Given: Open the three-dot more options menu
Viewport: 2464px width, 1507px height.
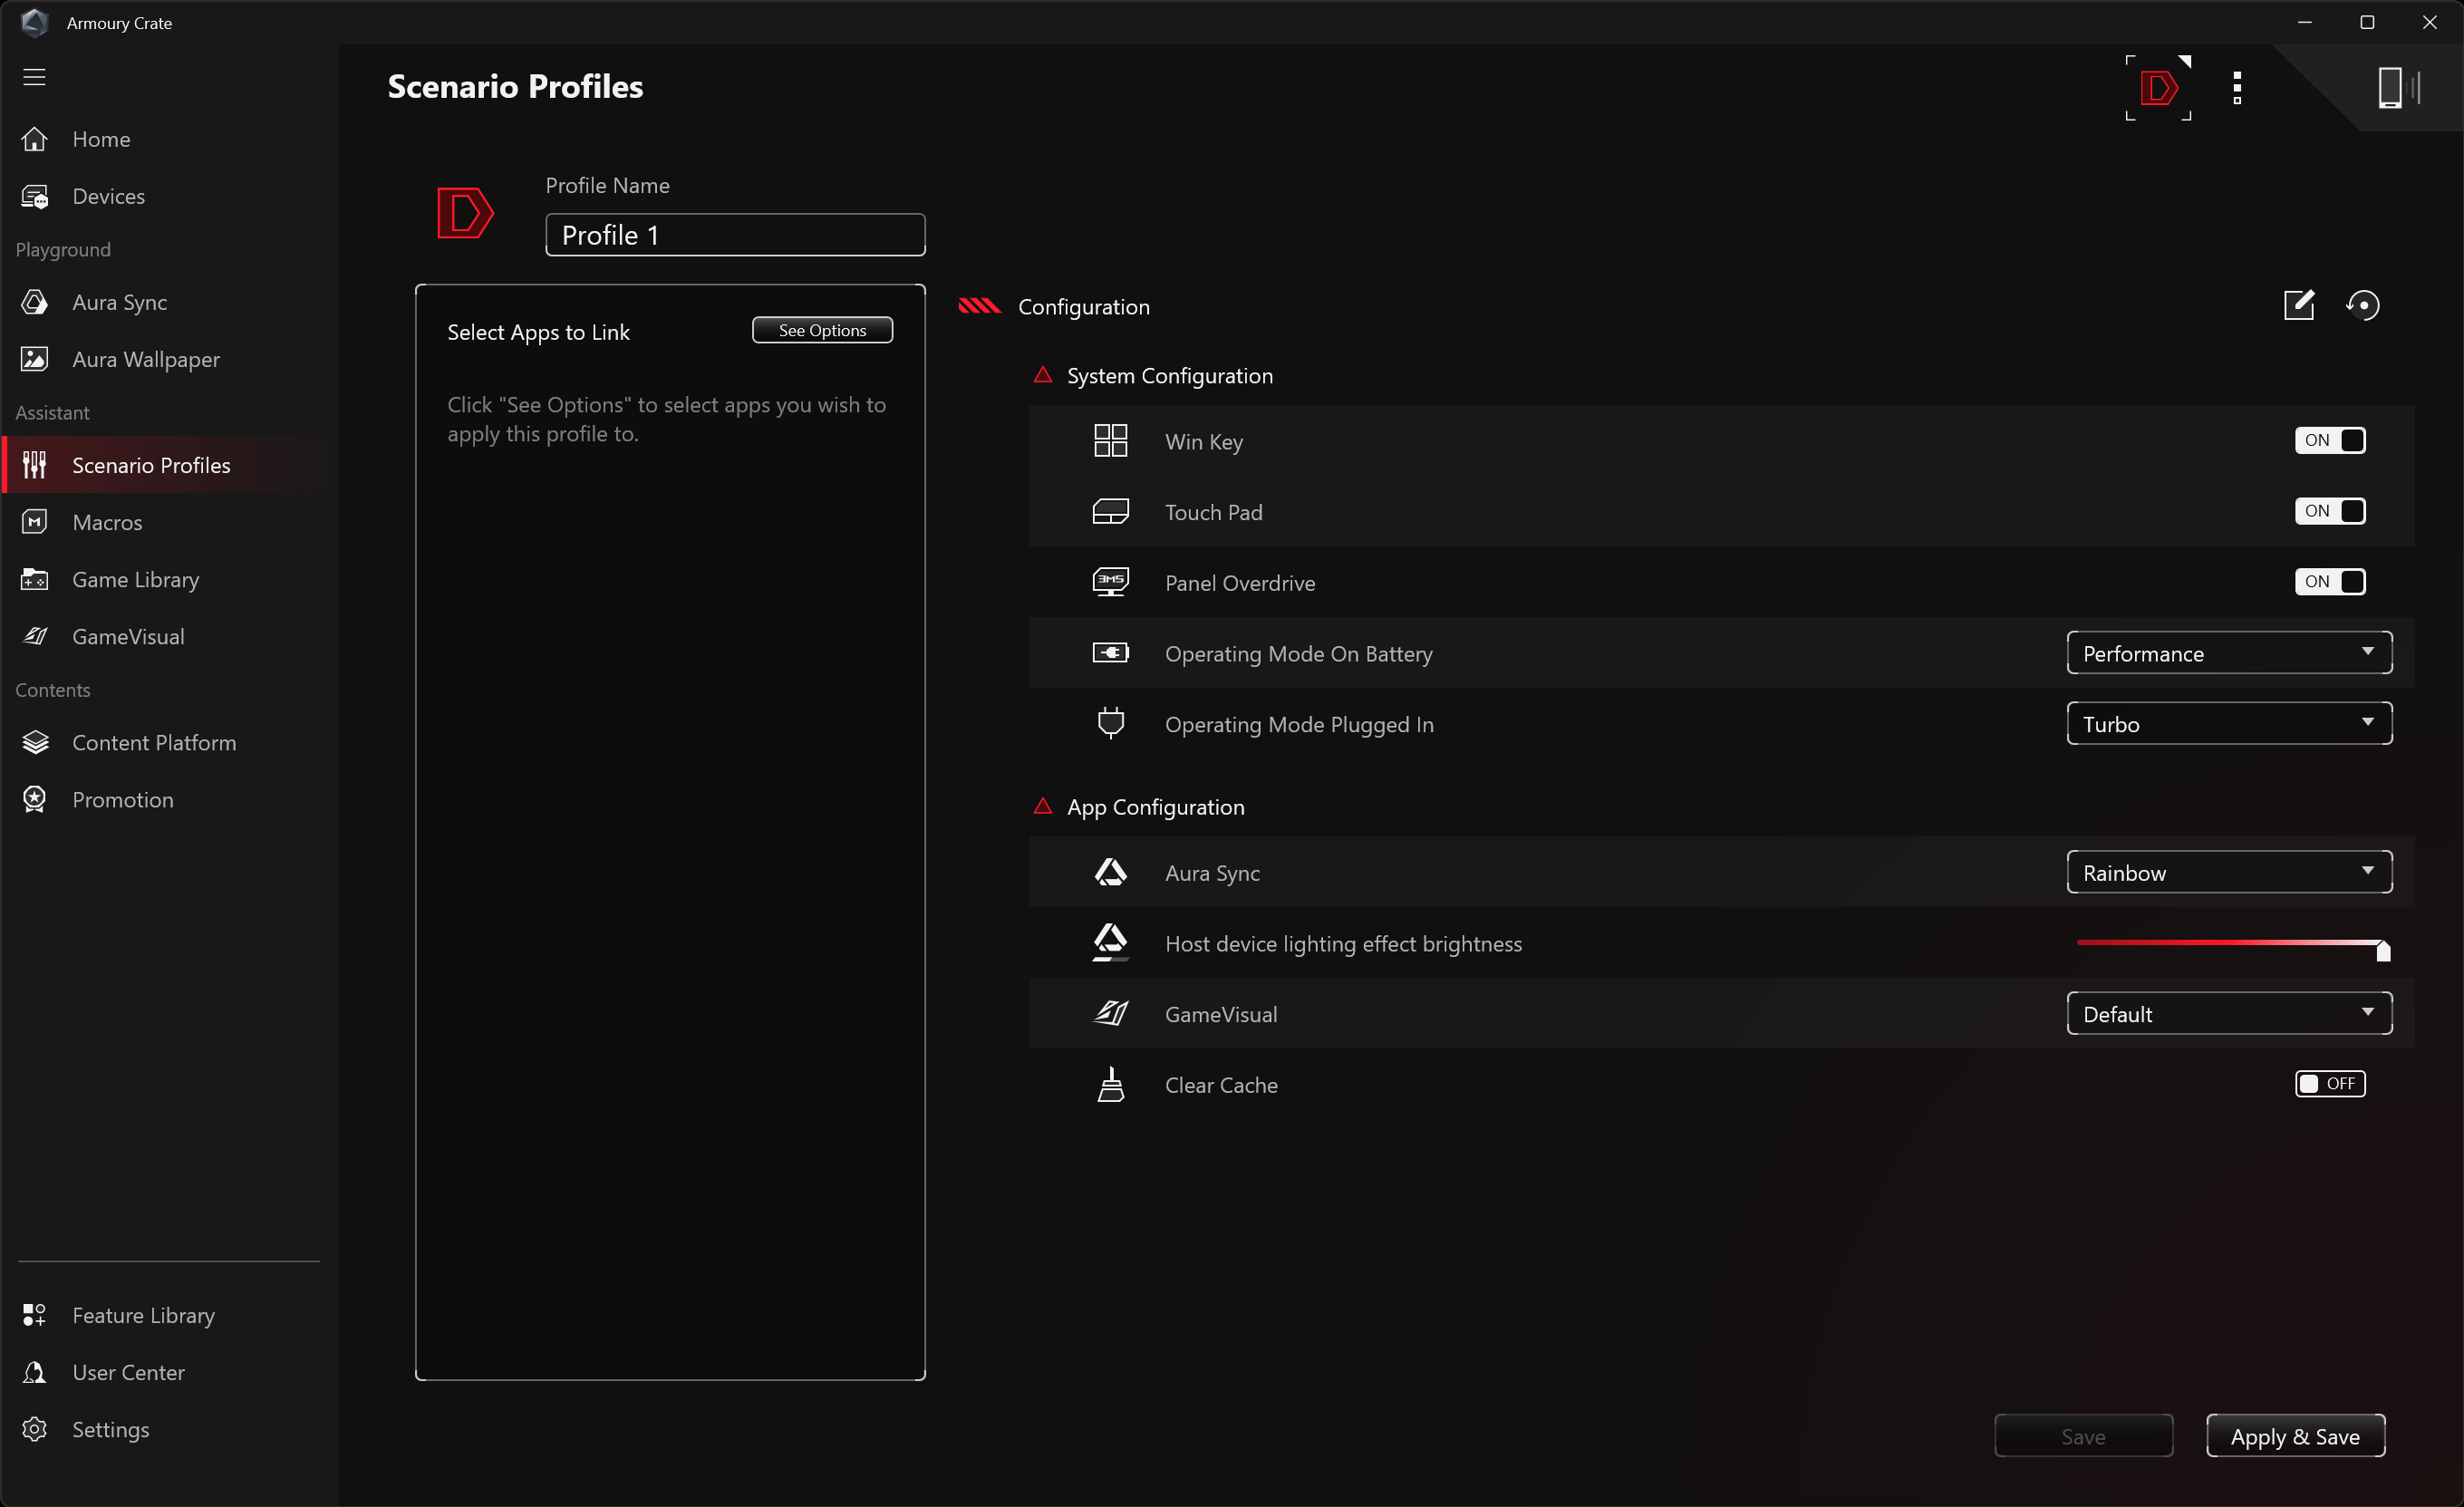Looking at the screenshot, I should click(x=2237, y=88).
